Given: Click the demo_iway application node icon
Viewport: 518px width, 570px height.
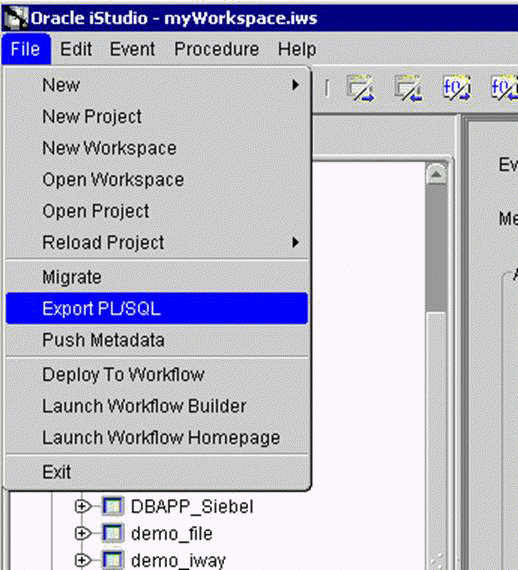Looking at the screenshot, I should click(113, 560).
